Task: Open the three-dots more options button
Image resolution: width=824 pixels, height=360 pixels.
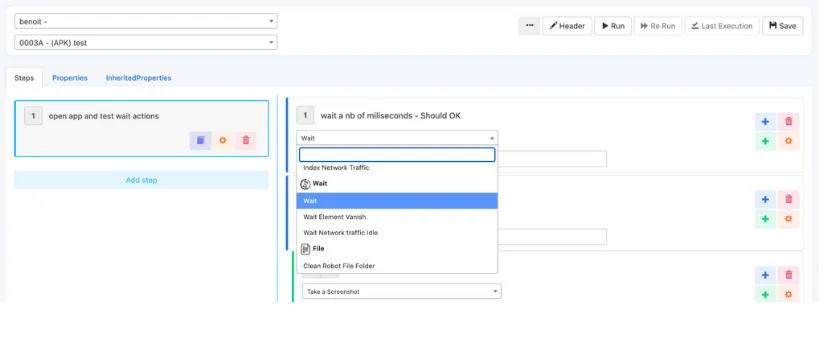Action: (x=529, y=26)
